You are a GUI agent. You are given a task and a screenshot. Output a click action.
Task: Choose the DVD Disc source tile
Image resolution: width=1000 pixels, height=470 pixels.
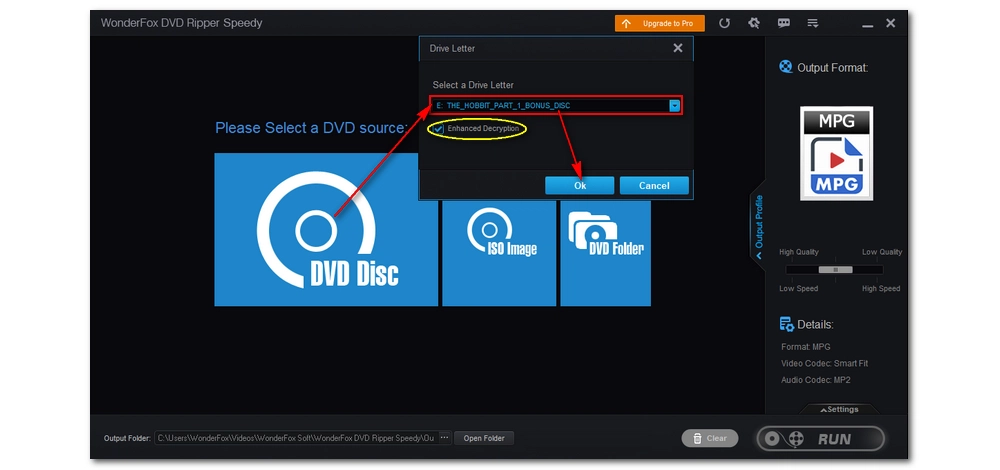point(326,230)
